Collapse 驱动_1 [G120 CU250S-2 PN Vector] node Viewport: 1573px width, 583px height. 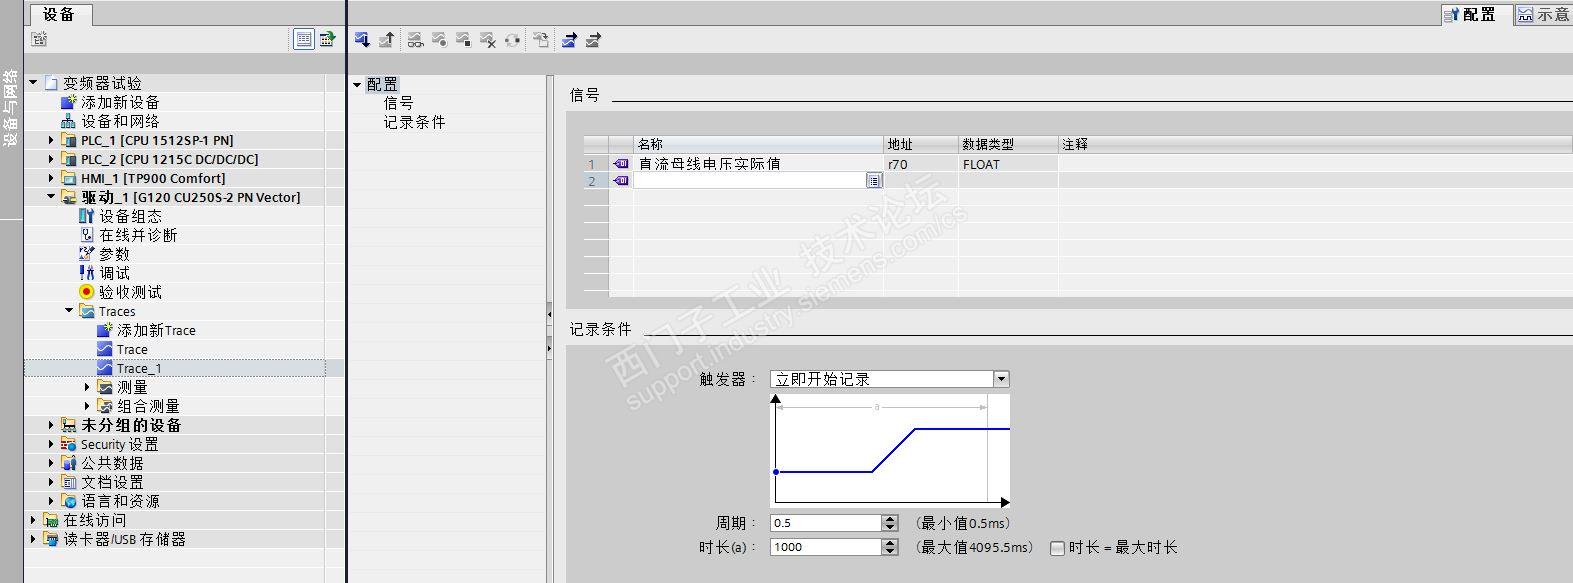click(51, 197)
